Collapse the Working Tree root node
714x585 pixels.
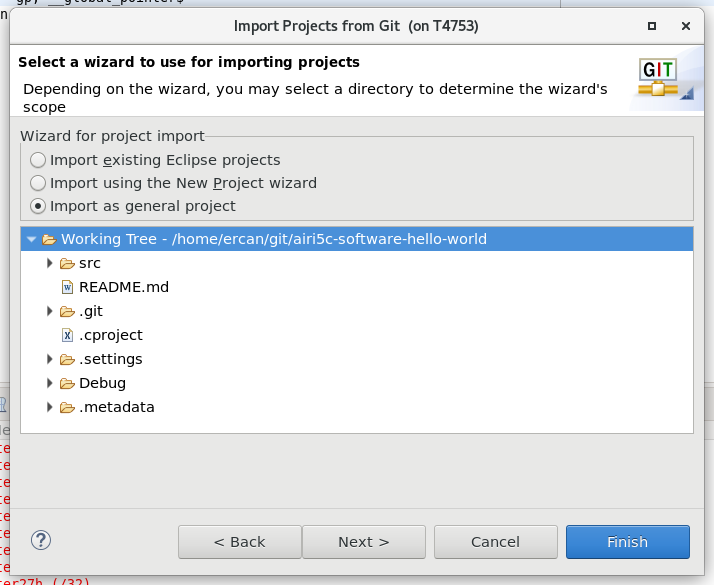point(31,239)
